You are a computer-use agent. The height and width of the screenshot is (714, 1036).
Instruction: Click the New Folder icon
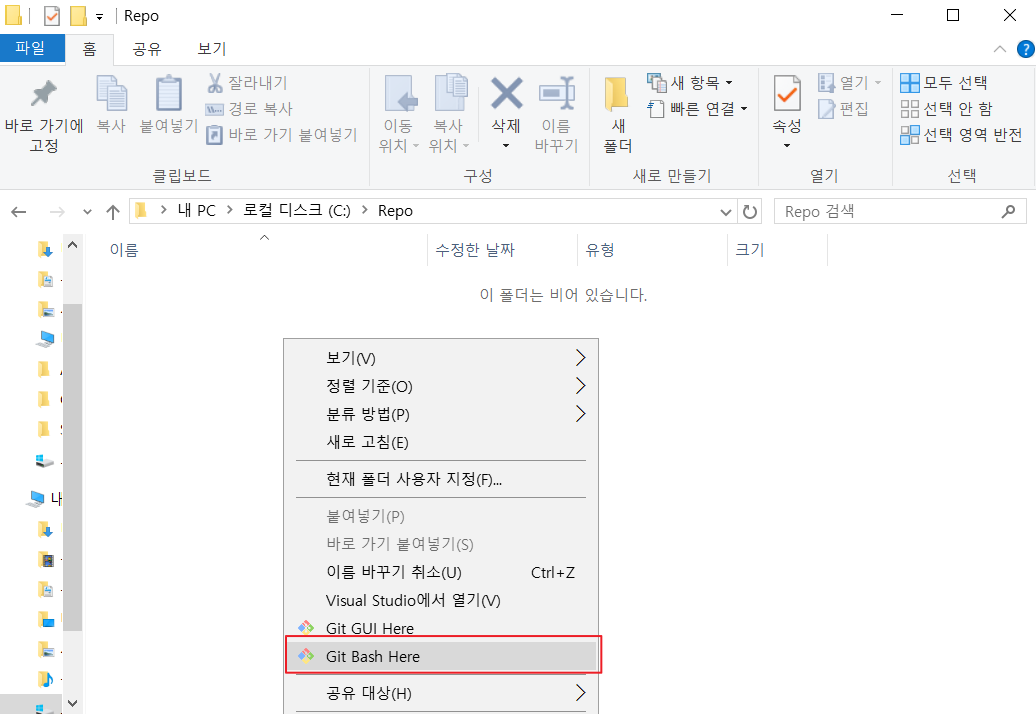click(x=616, y=93)
